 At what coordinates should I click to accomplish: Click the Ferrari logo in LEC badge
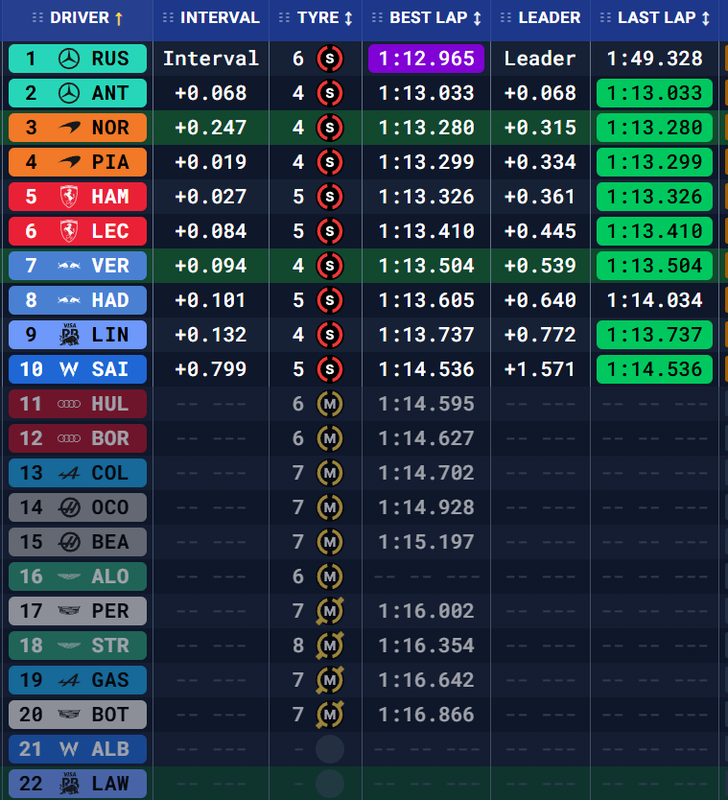pyautogui.click(x=69, y=231)
